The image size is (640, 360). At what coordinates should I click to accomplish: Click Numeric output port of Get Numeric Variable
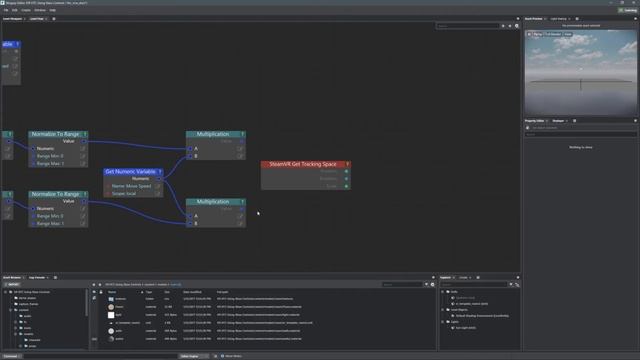pos(159,179)
